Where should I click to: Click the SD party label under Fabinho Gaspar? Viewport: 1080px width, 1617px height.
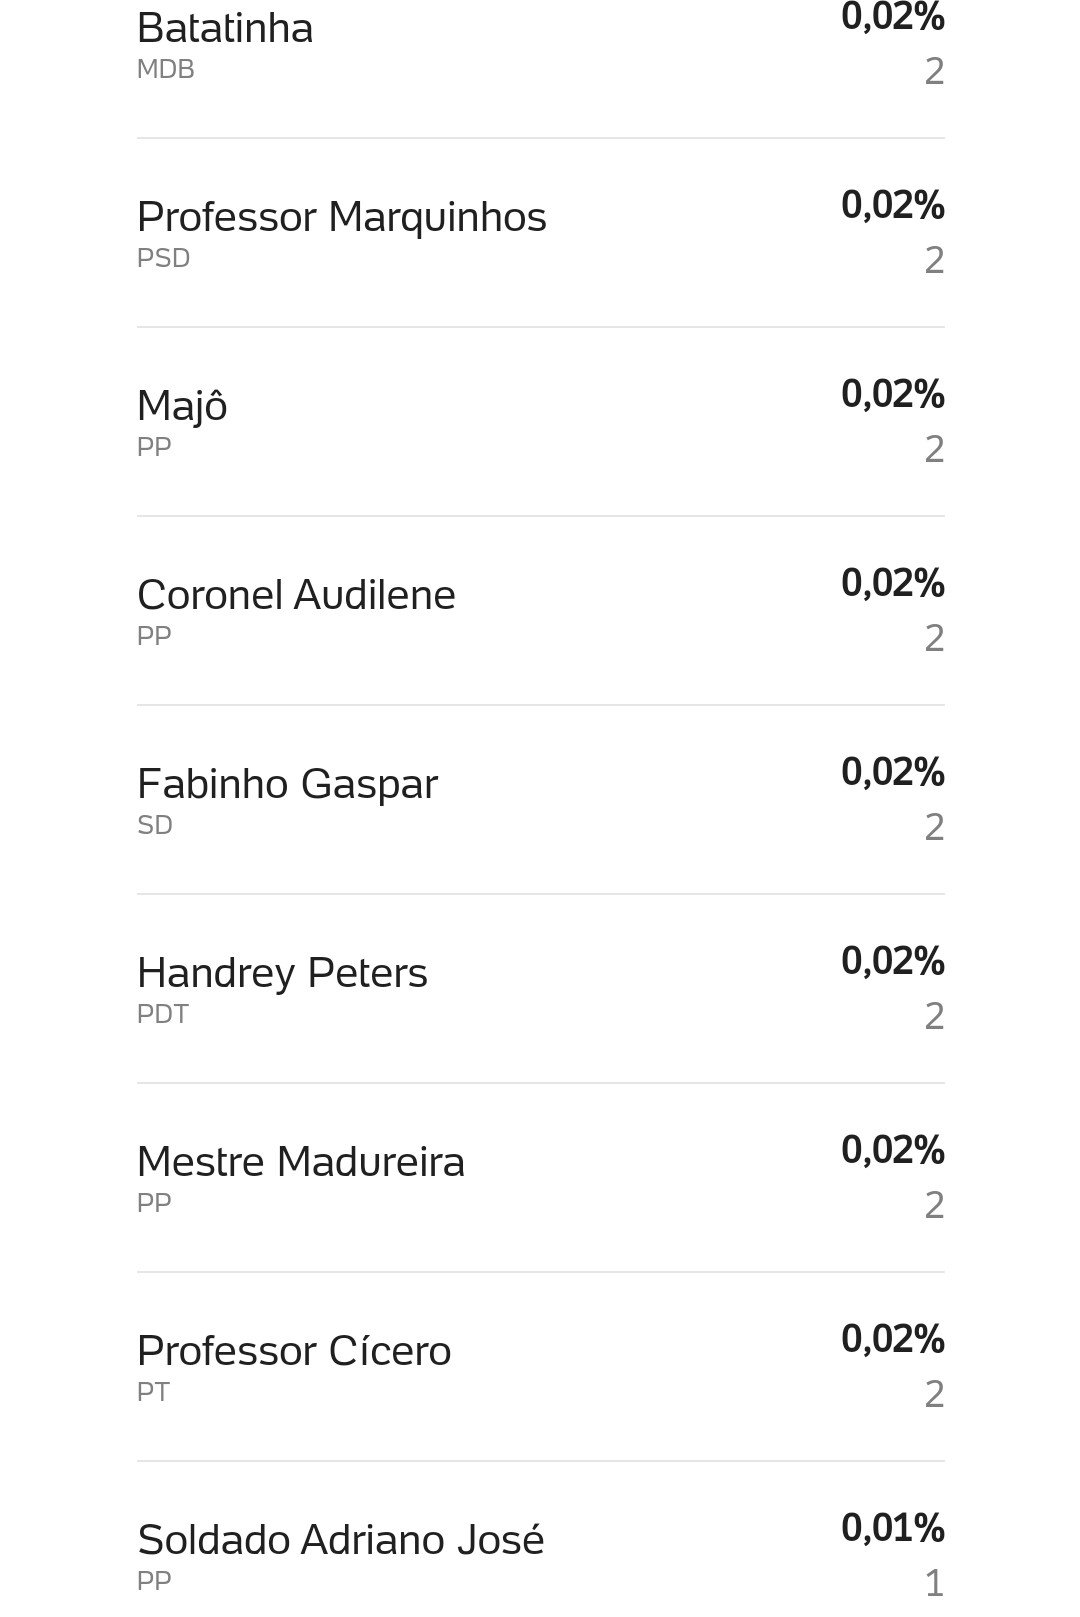[x=155, y=825]
